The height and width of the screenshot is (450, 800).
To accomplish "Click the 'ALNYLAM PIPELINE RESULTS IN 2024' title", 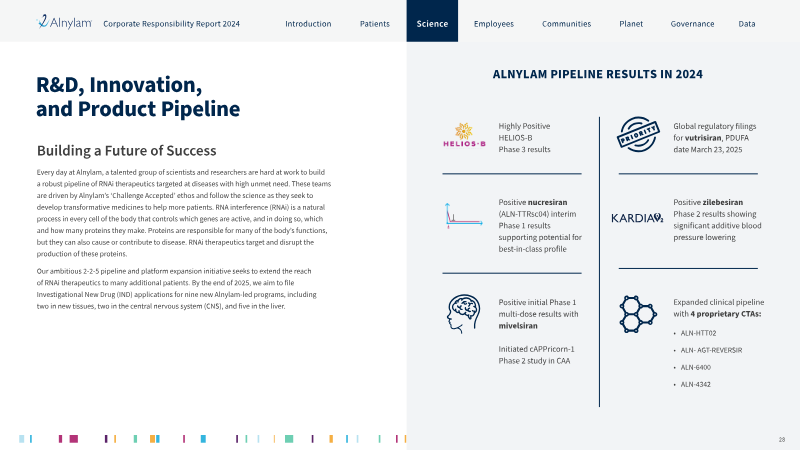I will click(x=597, y=74).
